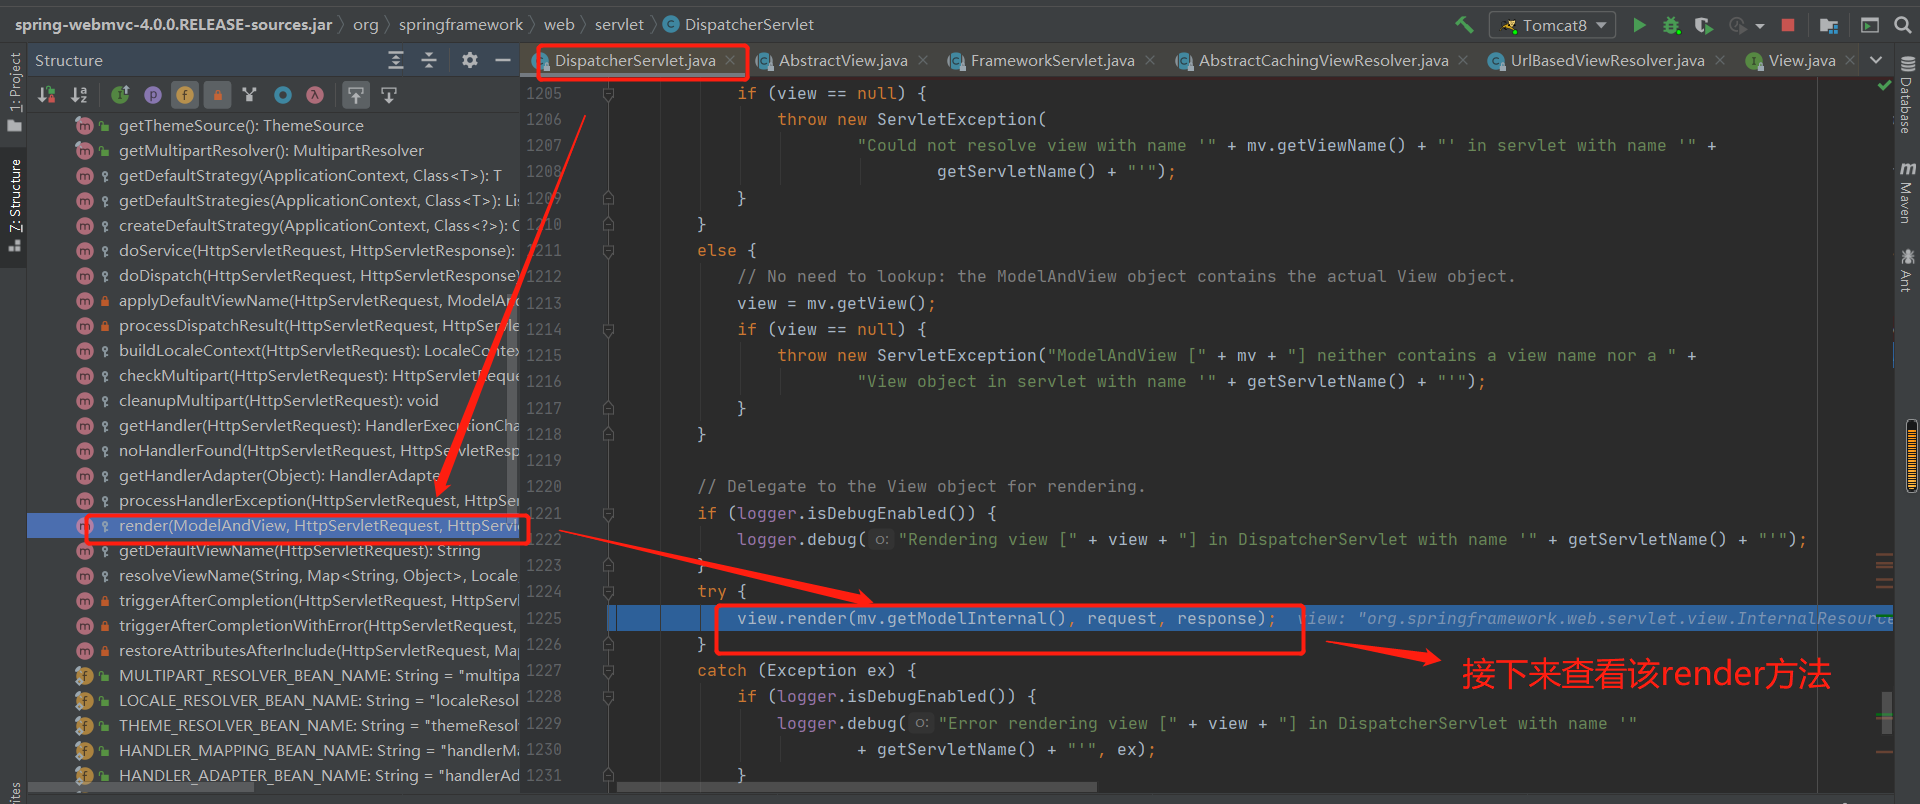Select getThemeSource(): ThemeSource in Structure
Screen dimensions: 1920x804
pyautogui.click(x=273, y=126)
